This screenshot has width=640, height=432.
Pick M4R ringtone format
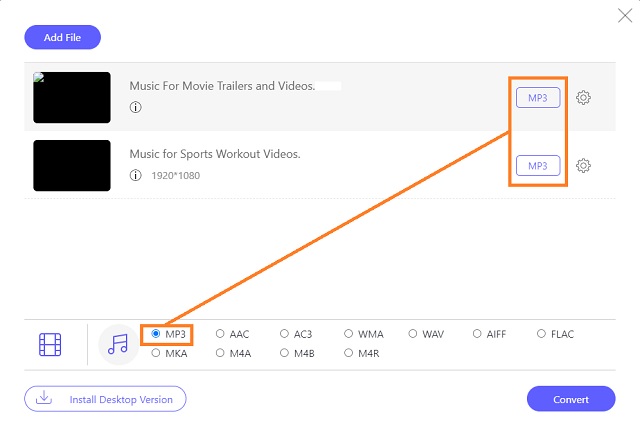[348, 353]
